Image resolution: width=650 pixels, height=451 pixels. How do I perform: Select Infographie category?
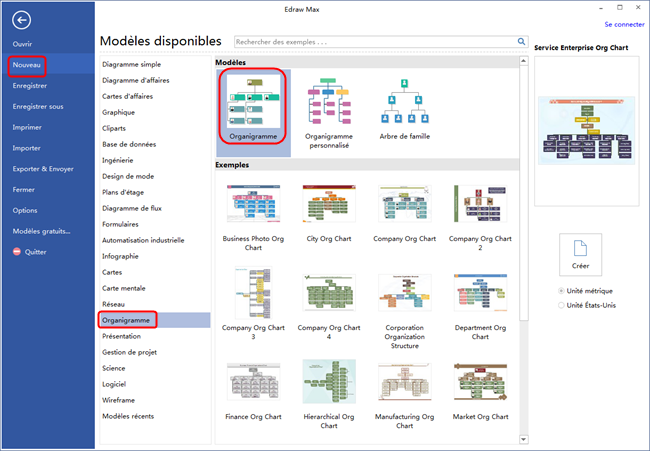coord(120,256)
